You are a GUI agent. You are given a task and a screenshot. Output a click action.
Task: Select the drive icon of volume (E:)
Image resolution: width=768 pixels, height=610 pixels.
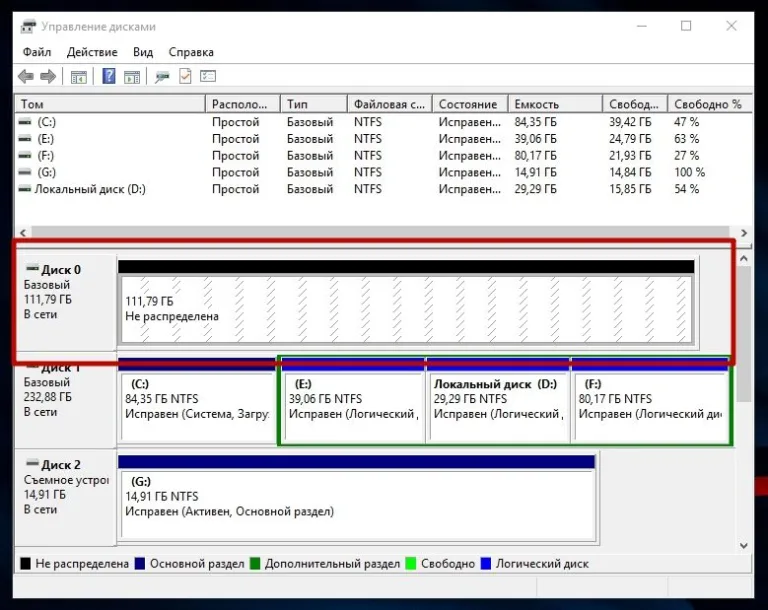(x=24, y=139)
